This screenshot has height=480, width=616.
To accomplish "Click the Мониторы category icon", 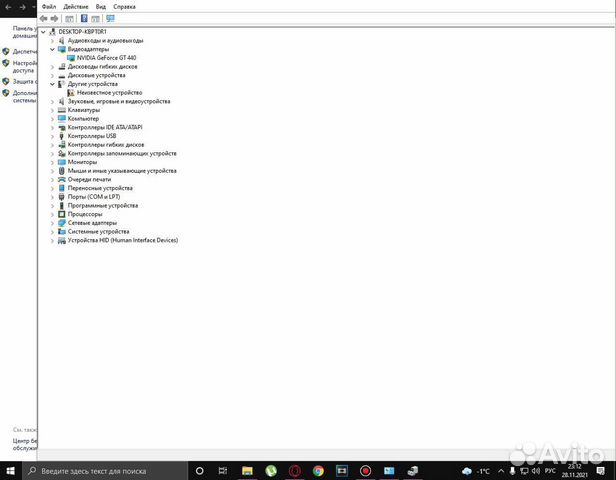I will pyautogui.click(x=62, y=162).
